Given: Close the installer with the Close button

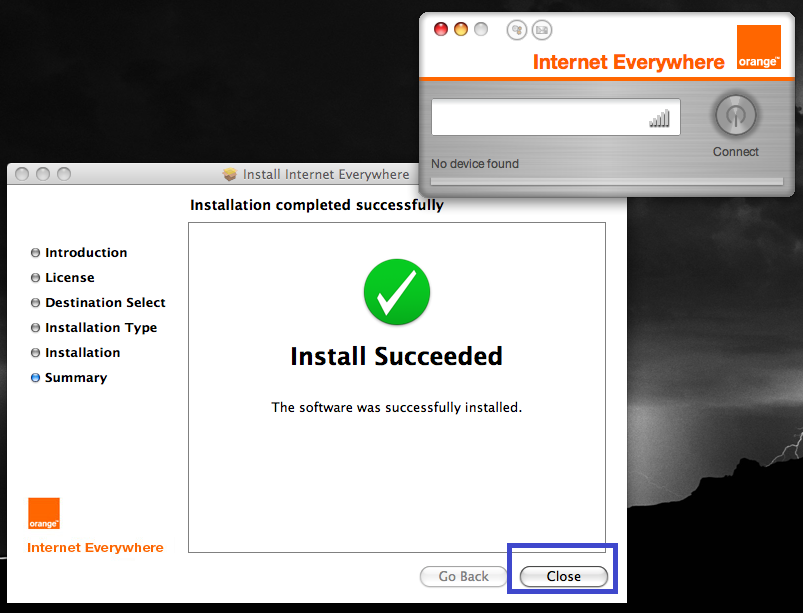Looking at the screenshot, I should [564, 576].
